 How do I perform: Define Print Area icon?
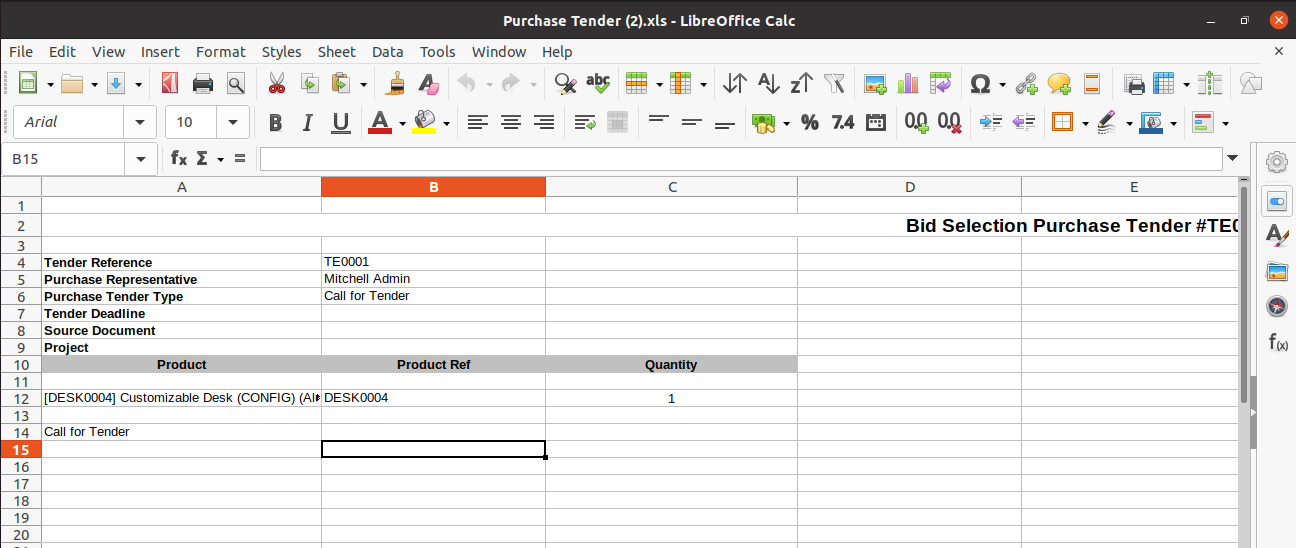(1134, 83)
